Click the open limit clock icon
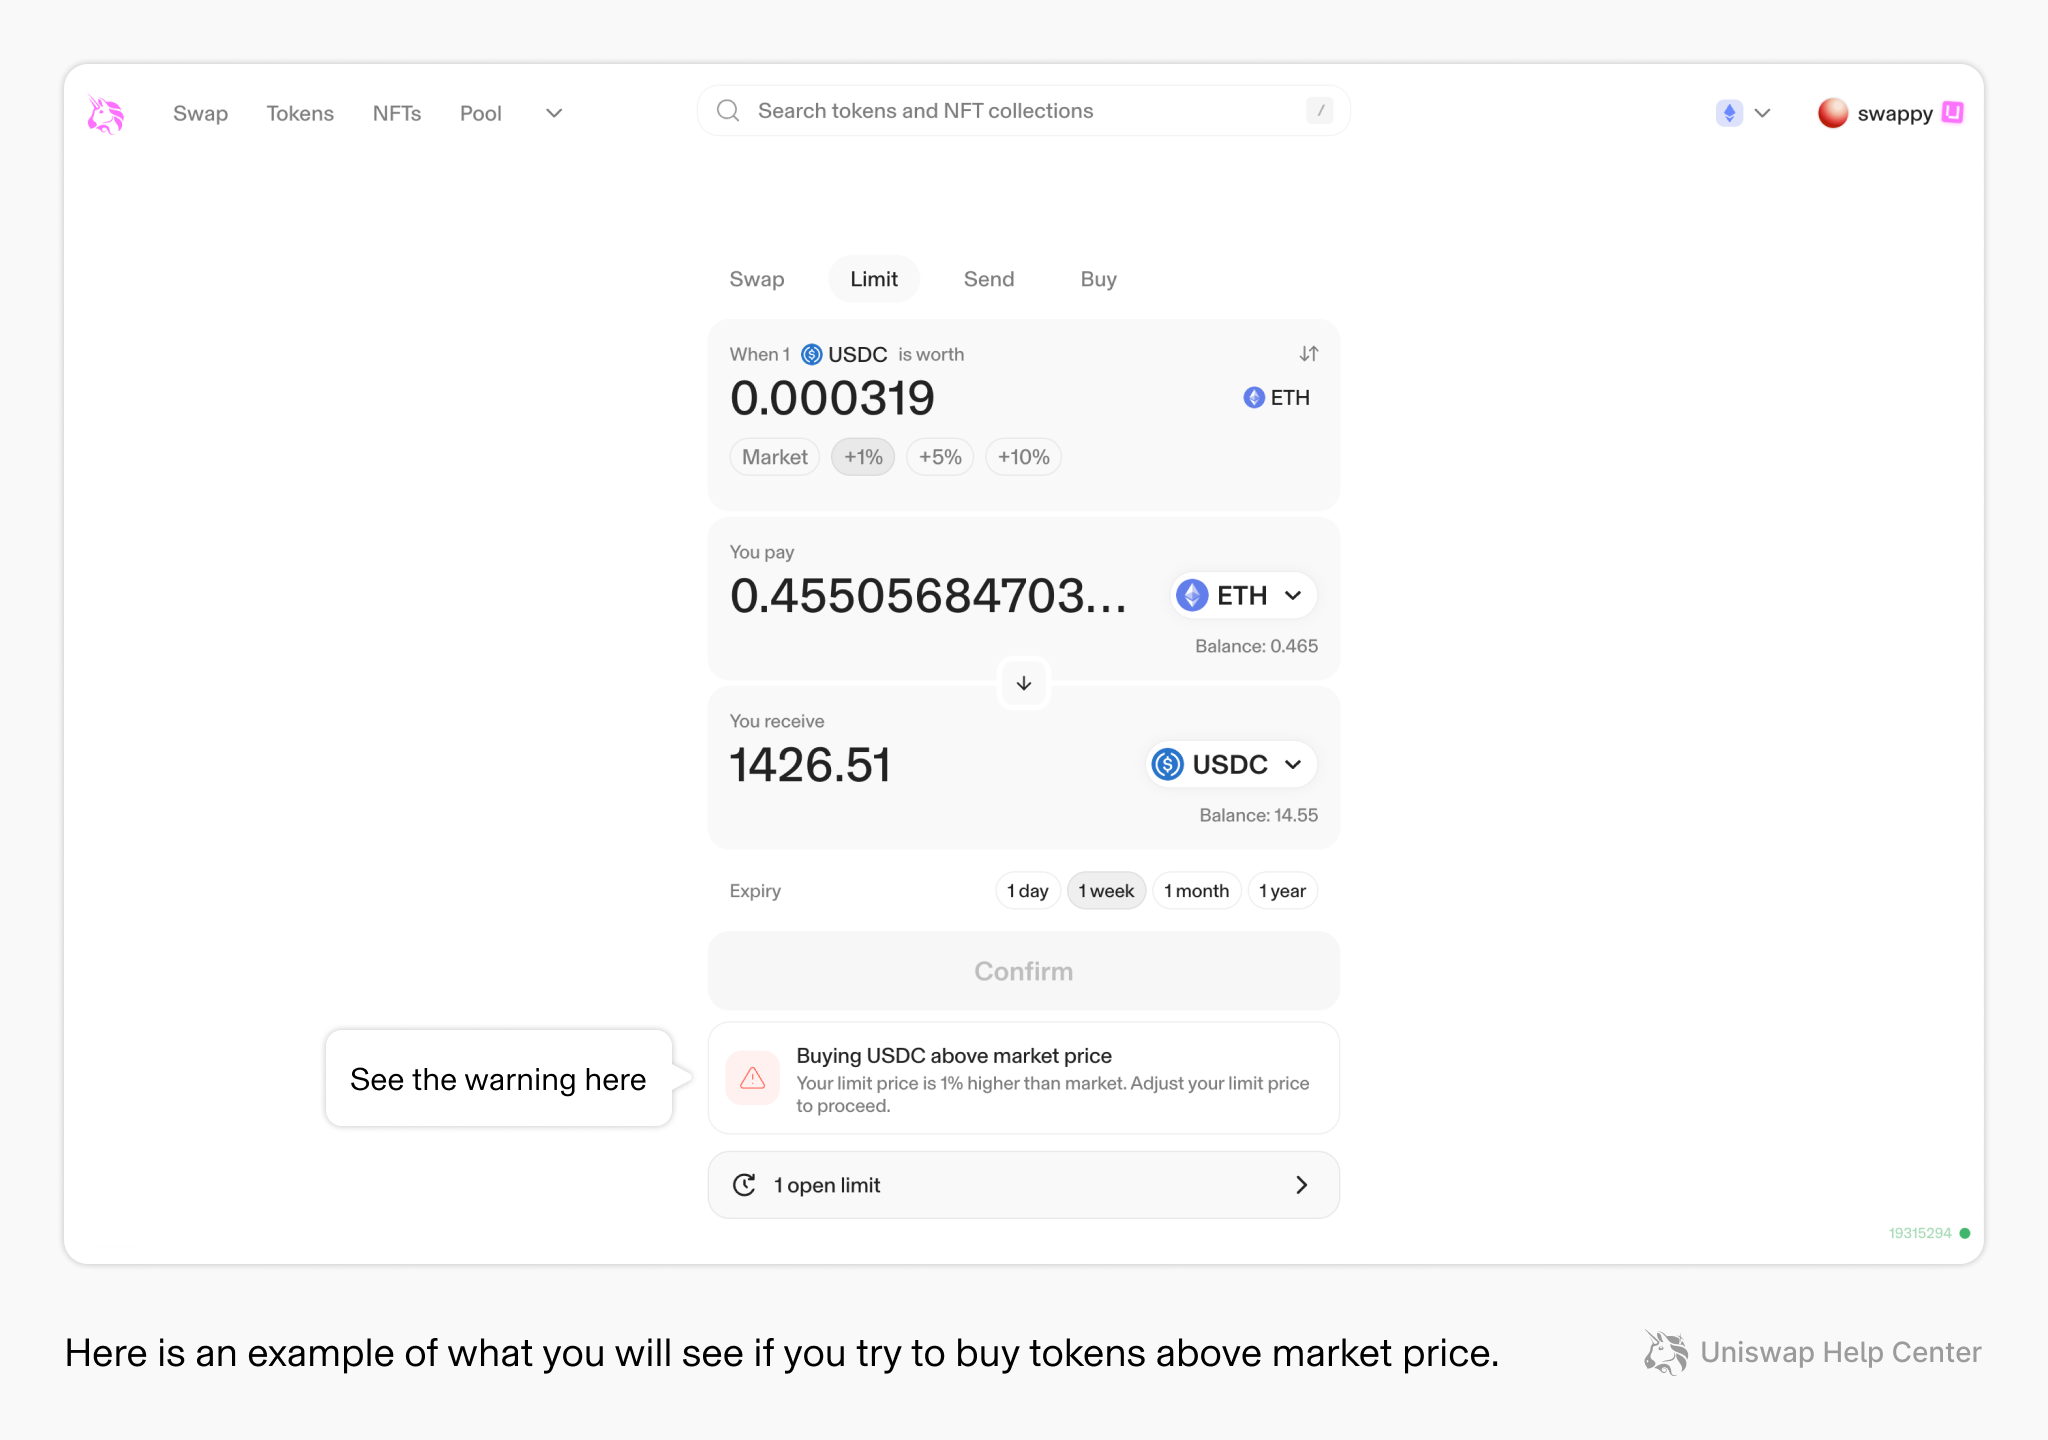This screenshot has height=1440, width=2048. 744,1185
